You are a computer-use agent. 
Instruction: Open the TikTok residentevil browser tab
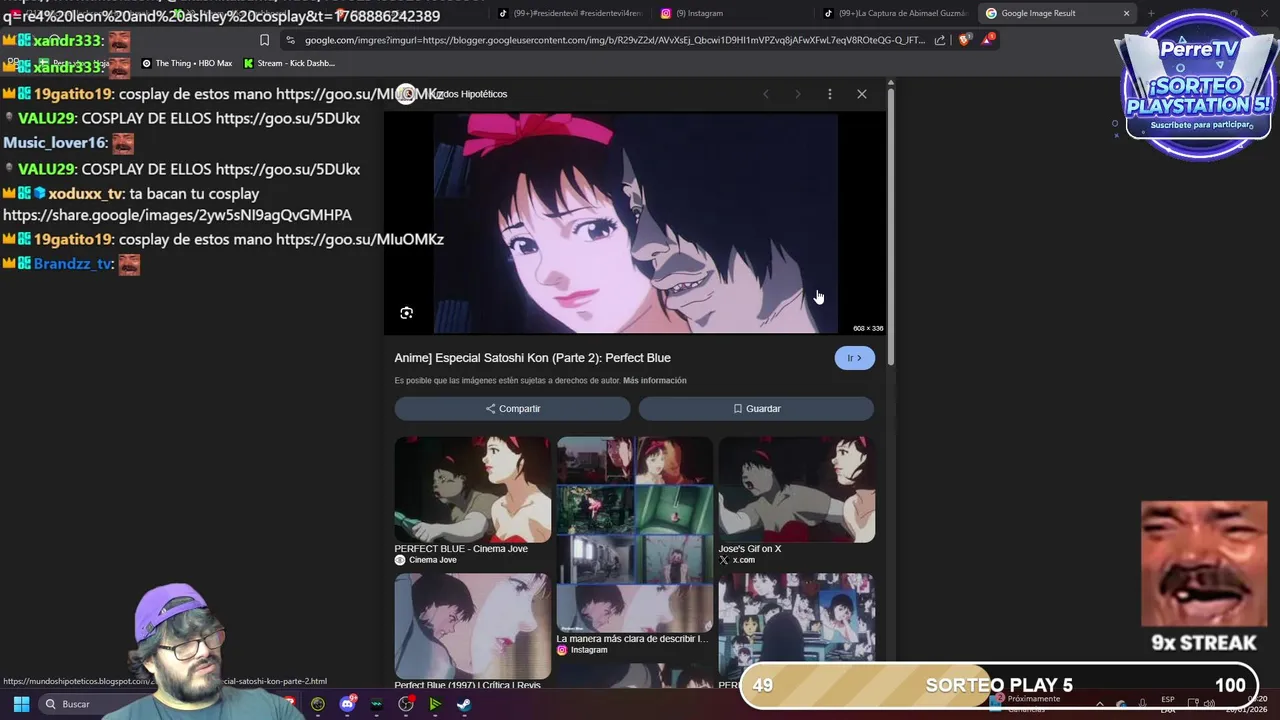click(x=570, y=13)
